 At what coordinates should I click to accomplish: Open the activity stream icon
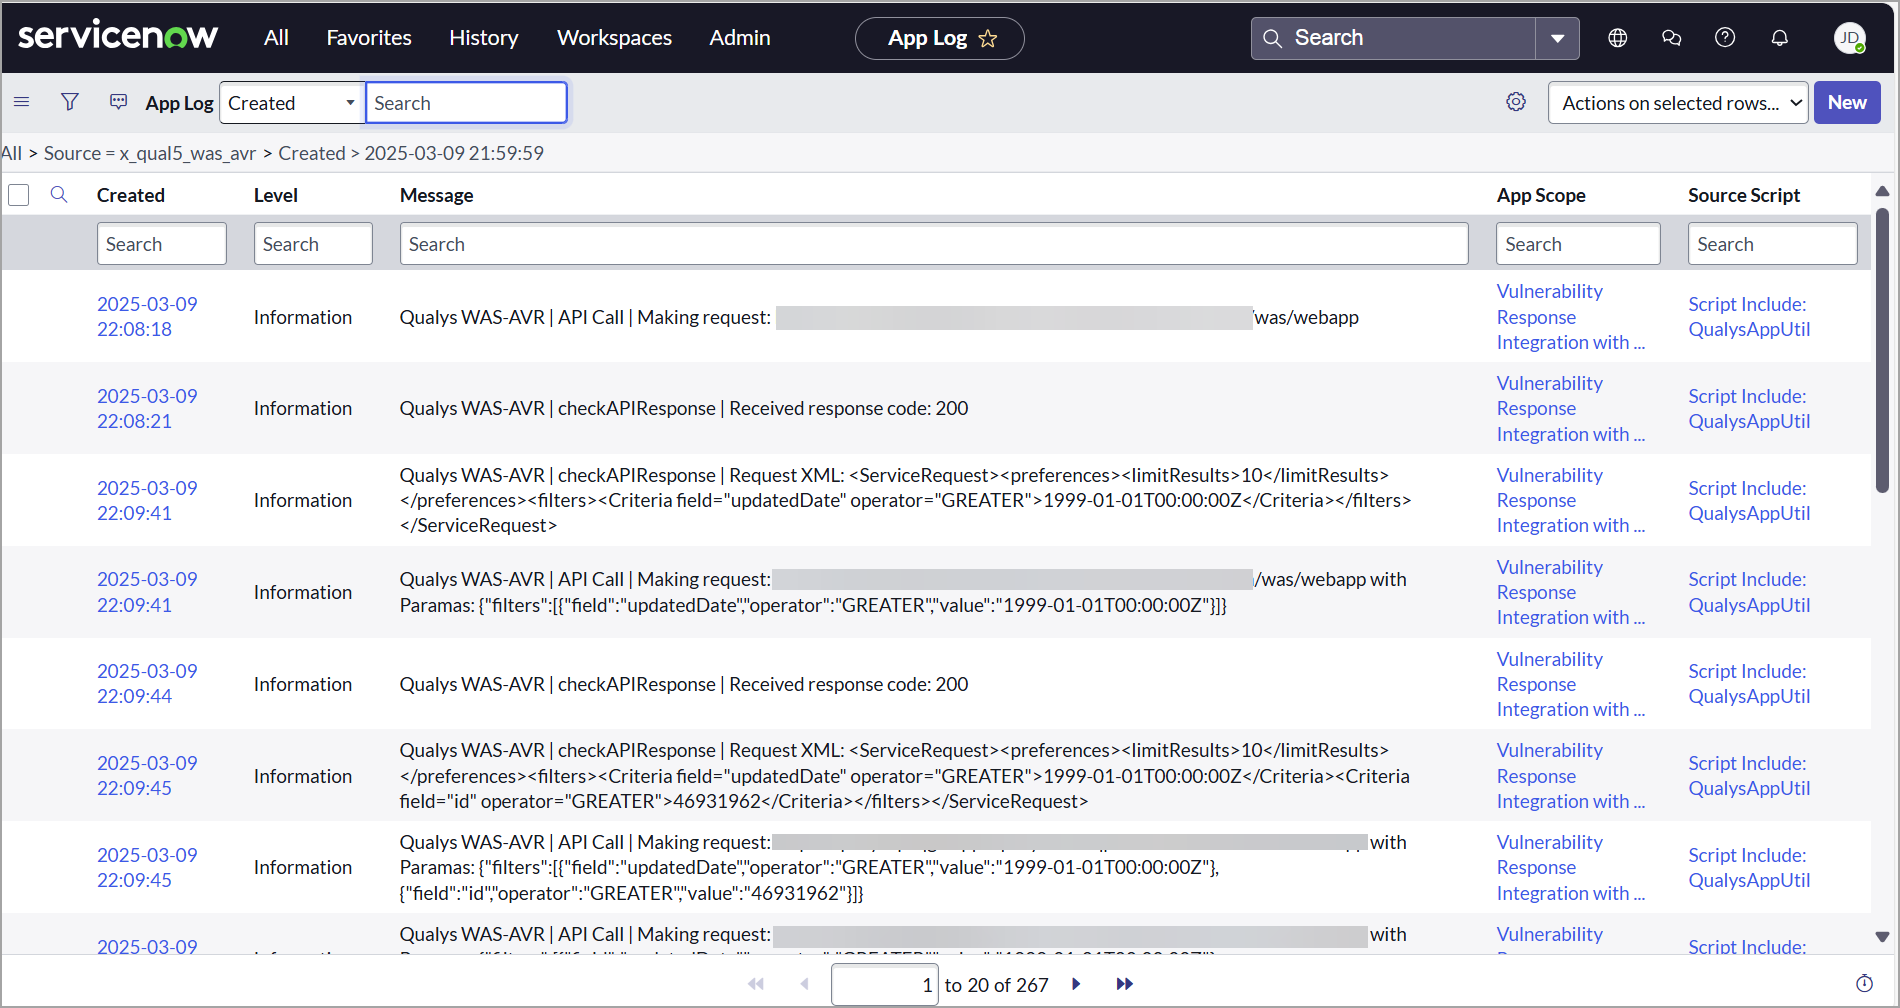coord(118,102)
